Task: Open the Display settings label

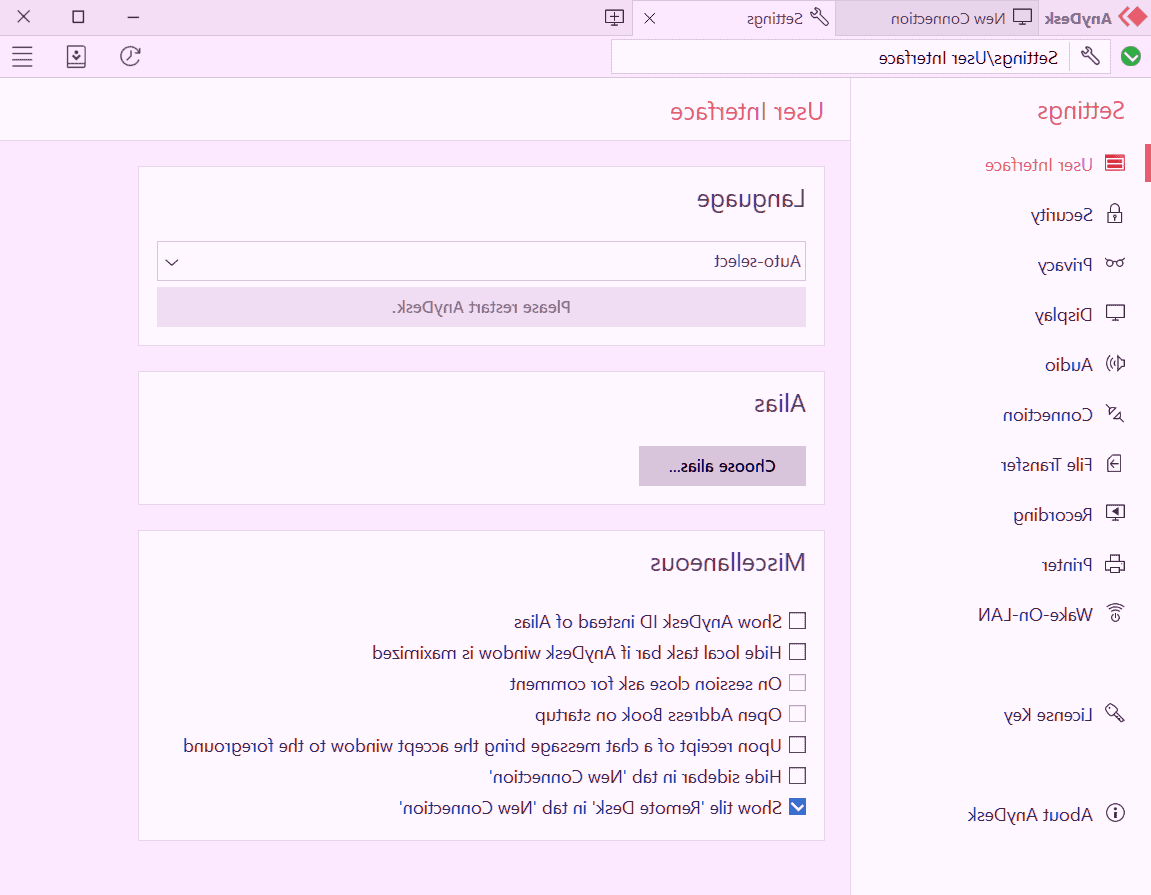Action: coord(1064,315)
